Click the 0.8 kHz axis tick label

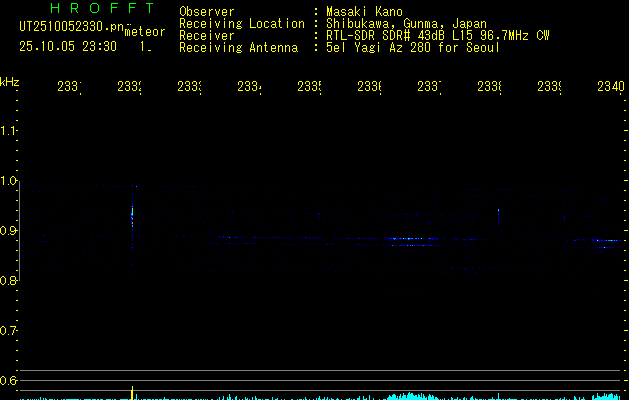[x=8, y=280]
